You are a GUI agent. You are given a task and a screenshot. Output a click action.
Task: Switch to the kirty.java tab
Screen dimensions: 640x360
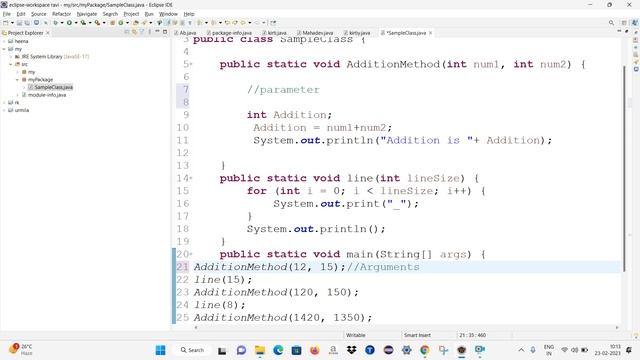[x=357, y=33]
